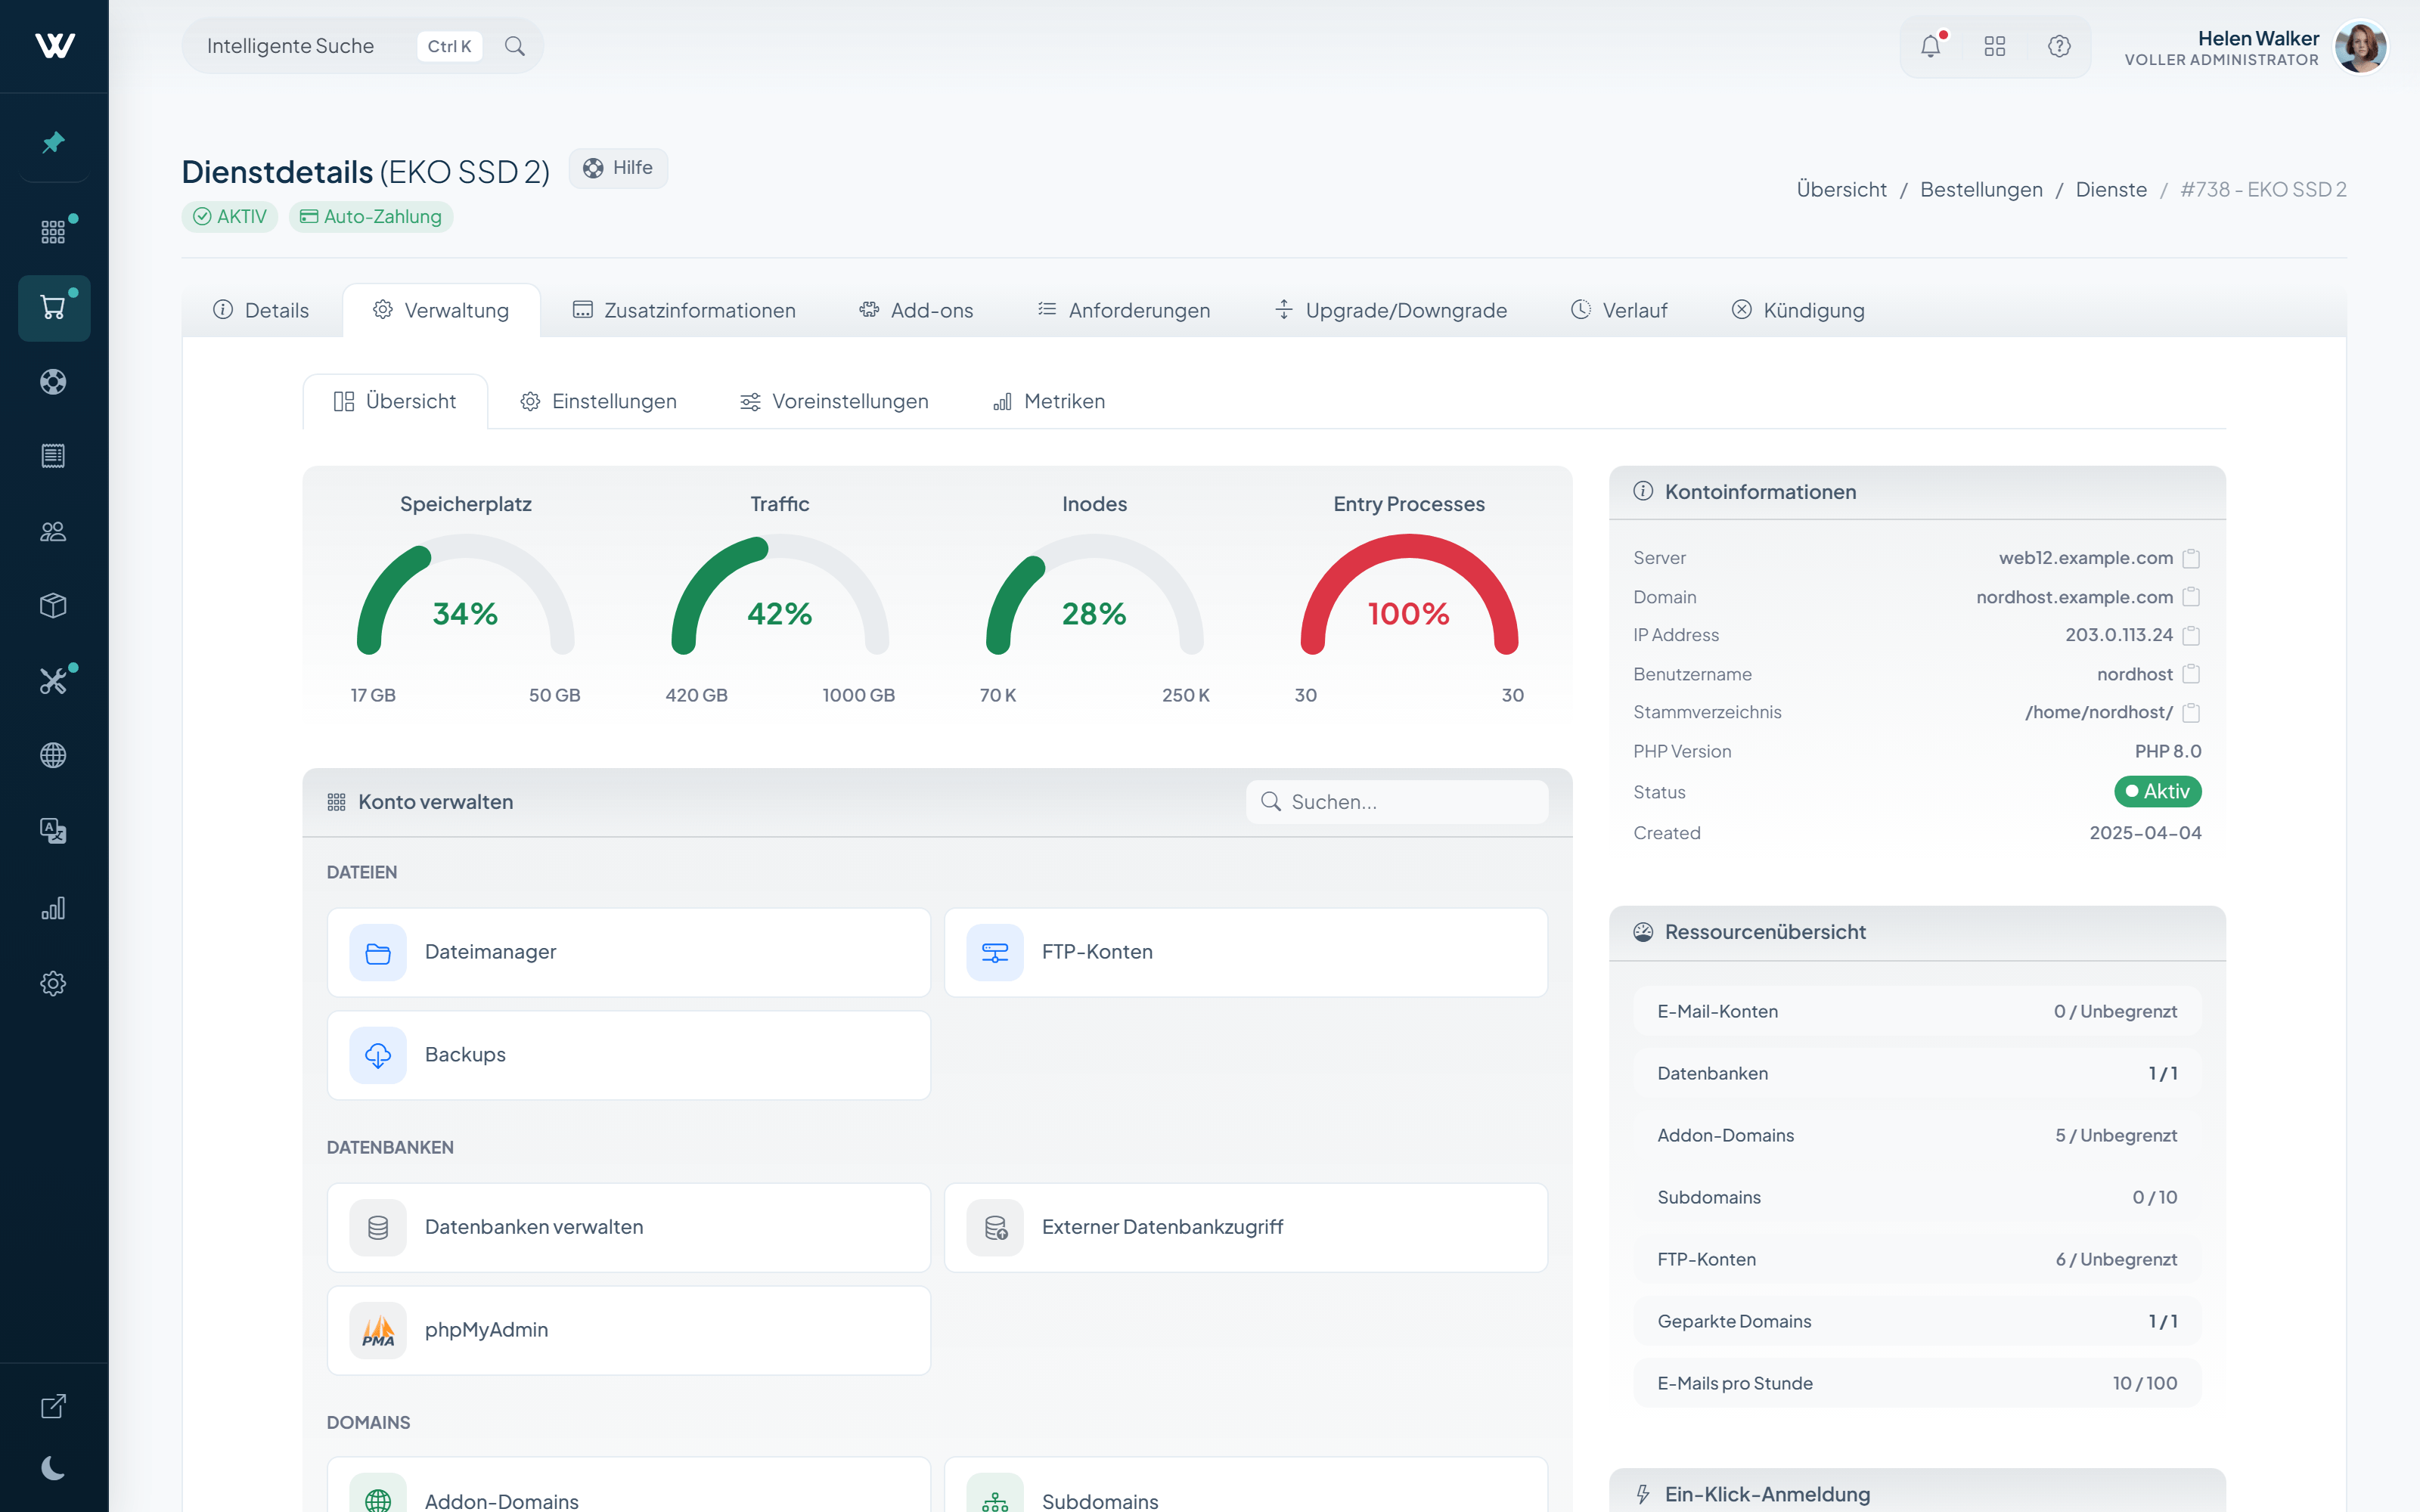Copy the IP address 203.0.113.24

pyautogui.click(x=2191, y=635)
